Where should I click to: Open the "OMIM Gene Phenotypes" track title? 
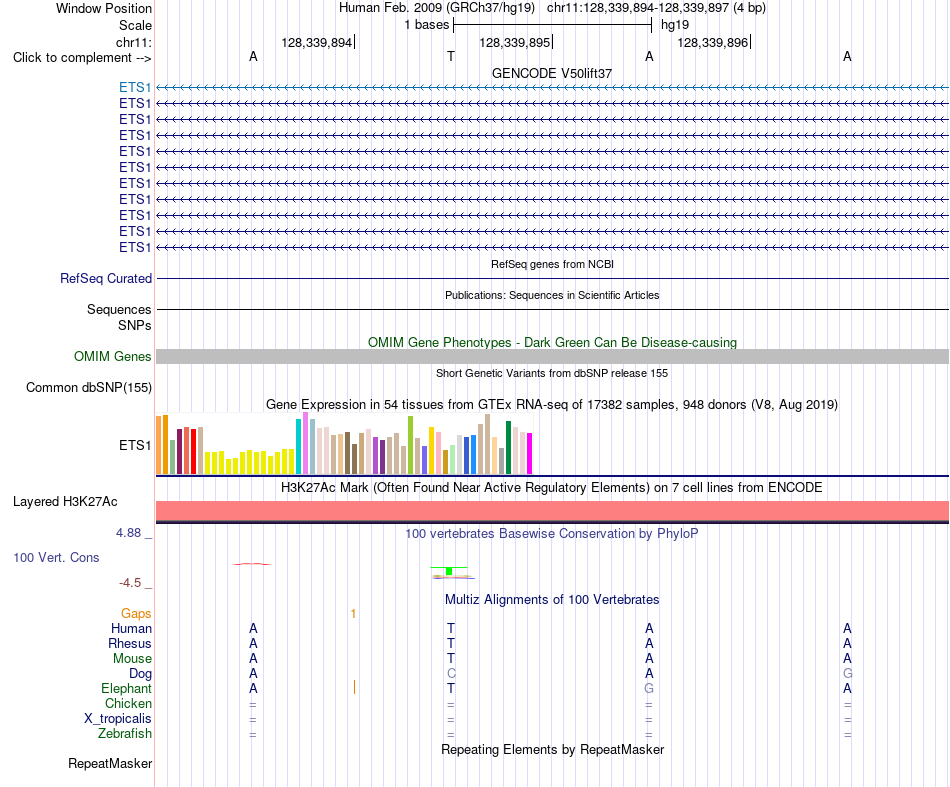click(x=553, y=342)
